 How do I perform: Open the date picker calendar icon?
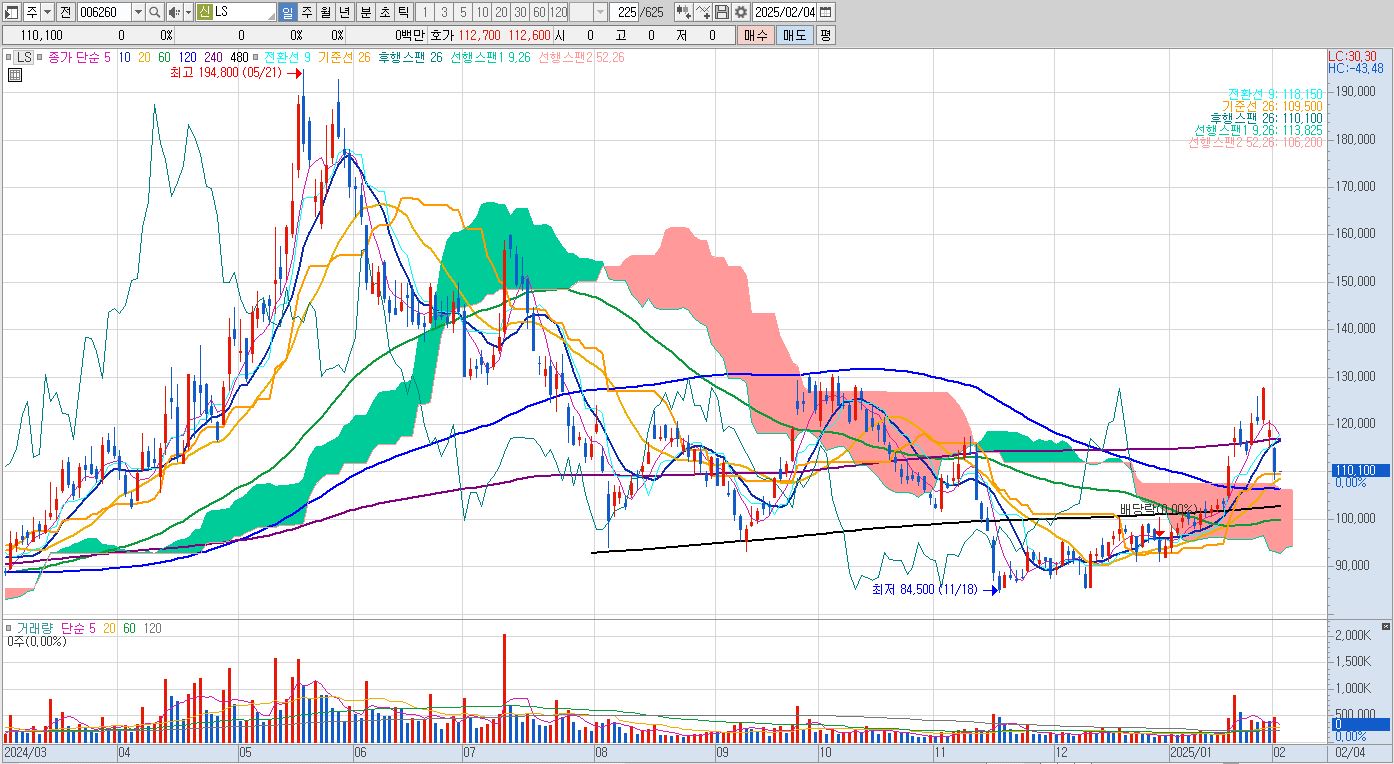point(825,12)
